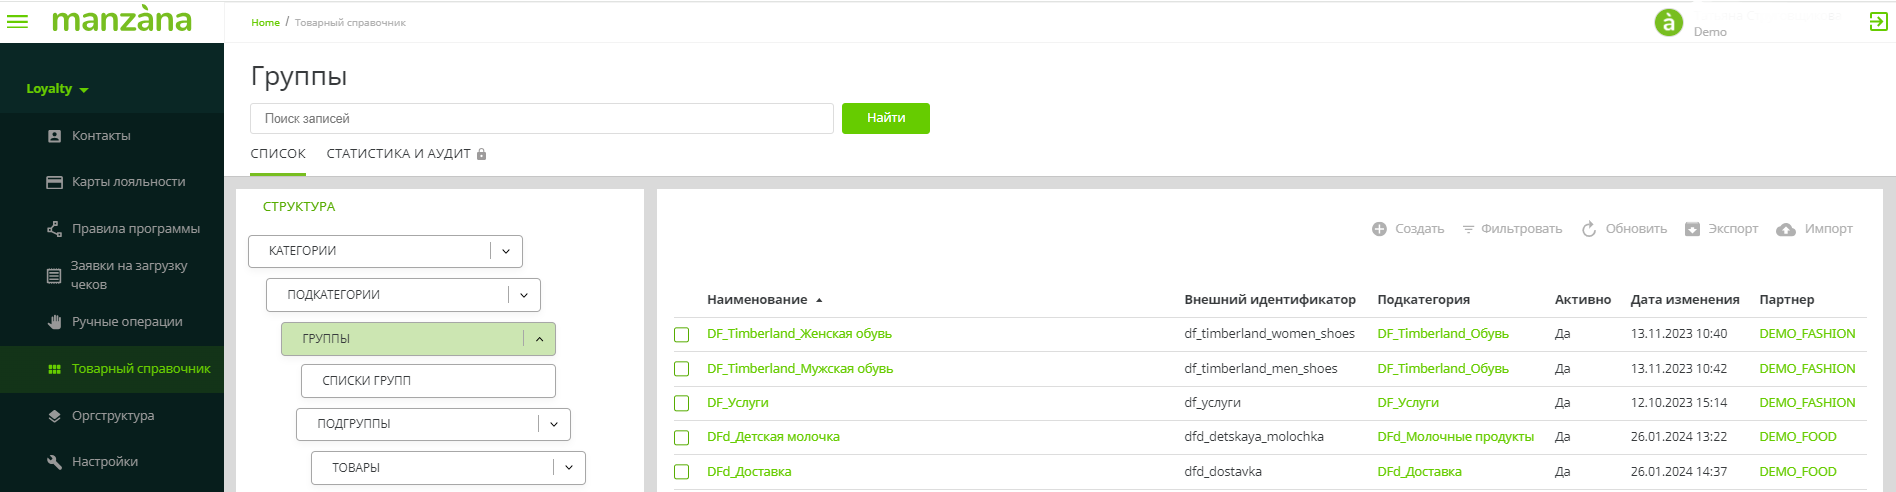1896x492 pixels.
Task: Refresh the list with Обновить icon
Action: click(x=1589, y=229)
